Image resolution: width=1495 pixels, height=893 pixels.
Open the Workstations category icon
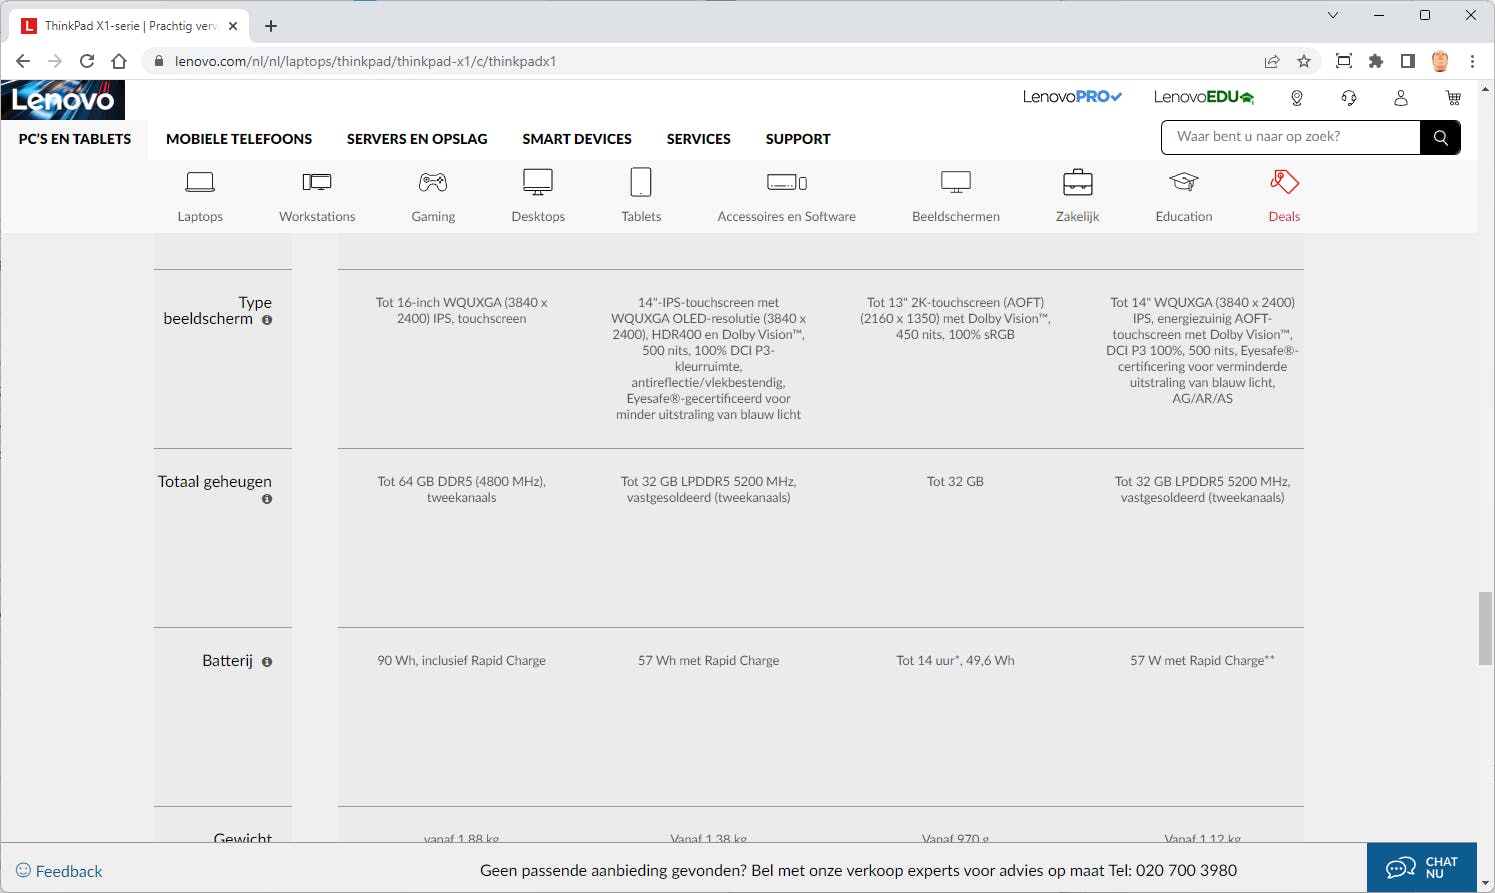pos(317,182)
